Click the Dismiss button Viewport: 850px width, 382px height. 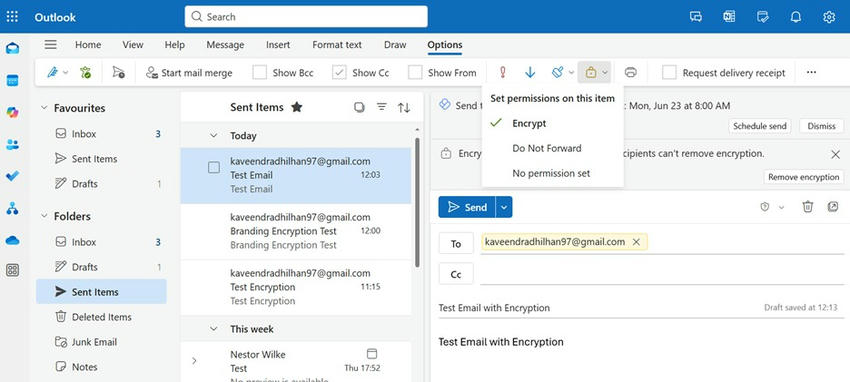tap(821, 126)
